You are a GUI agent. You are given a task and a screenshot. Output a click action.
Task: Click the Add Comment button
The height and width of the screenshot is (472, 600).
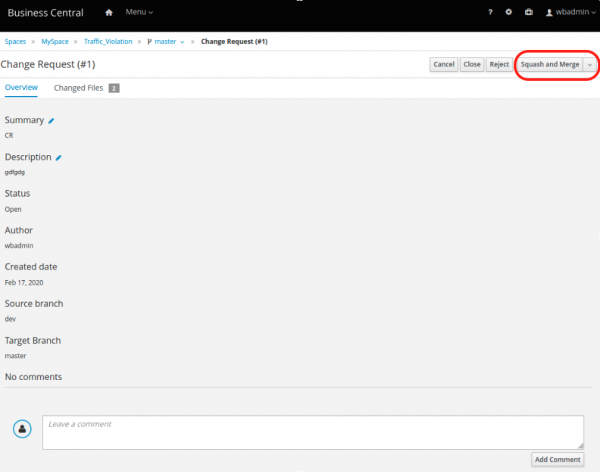(x=557, y=459)
